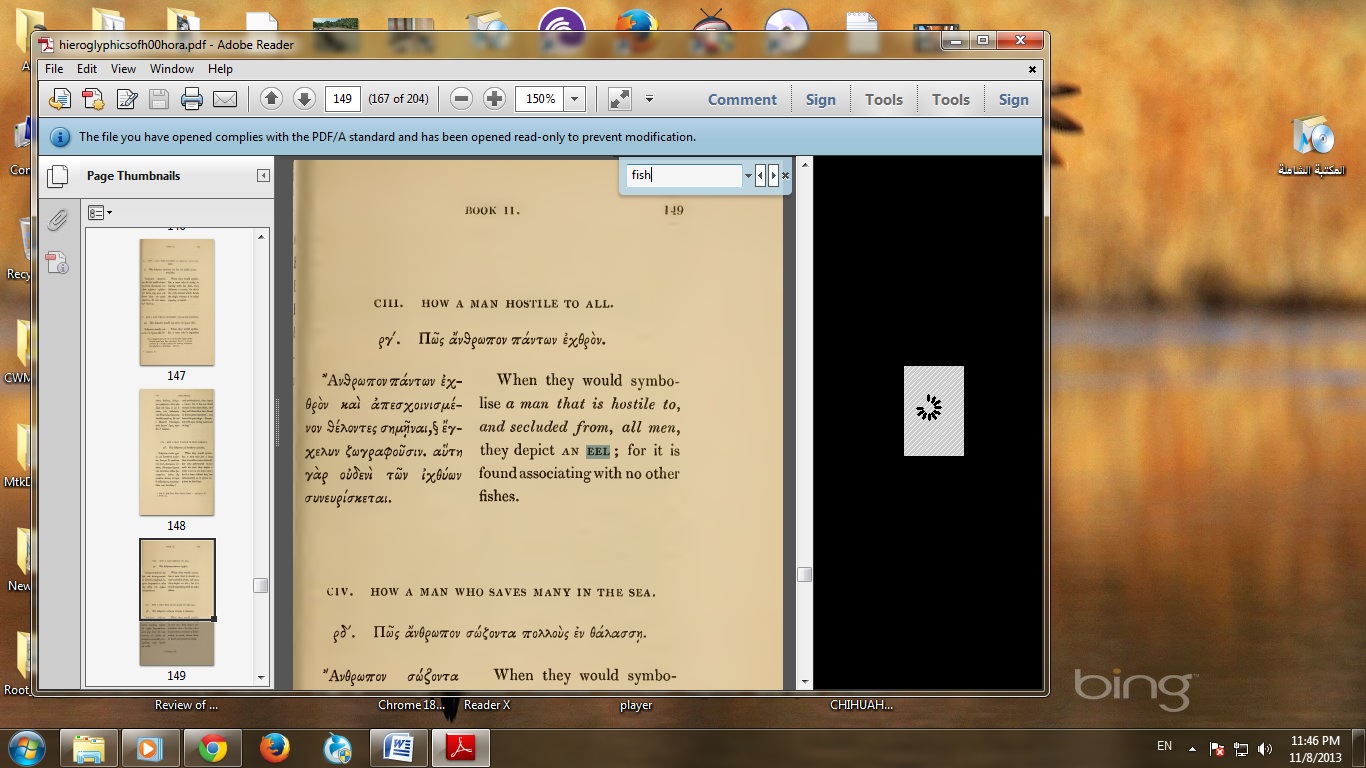
Task: Zoom in with the plus button
Action: tap(494, 99)
